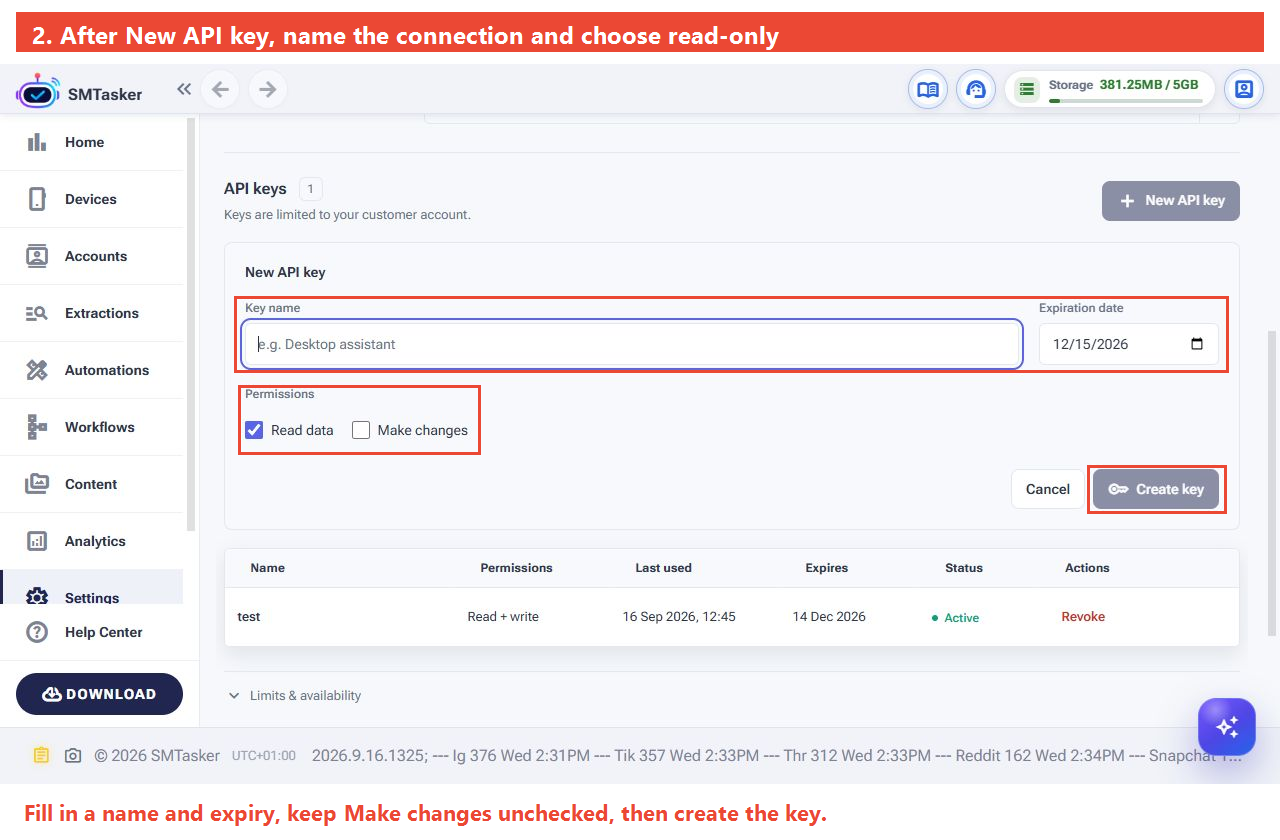Revoke the test API key

(1083, 617)
